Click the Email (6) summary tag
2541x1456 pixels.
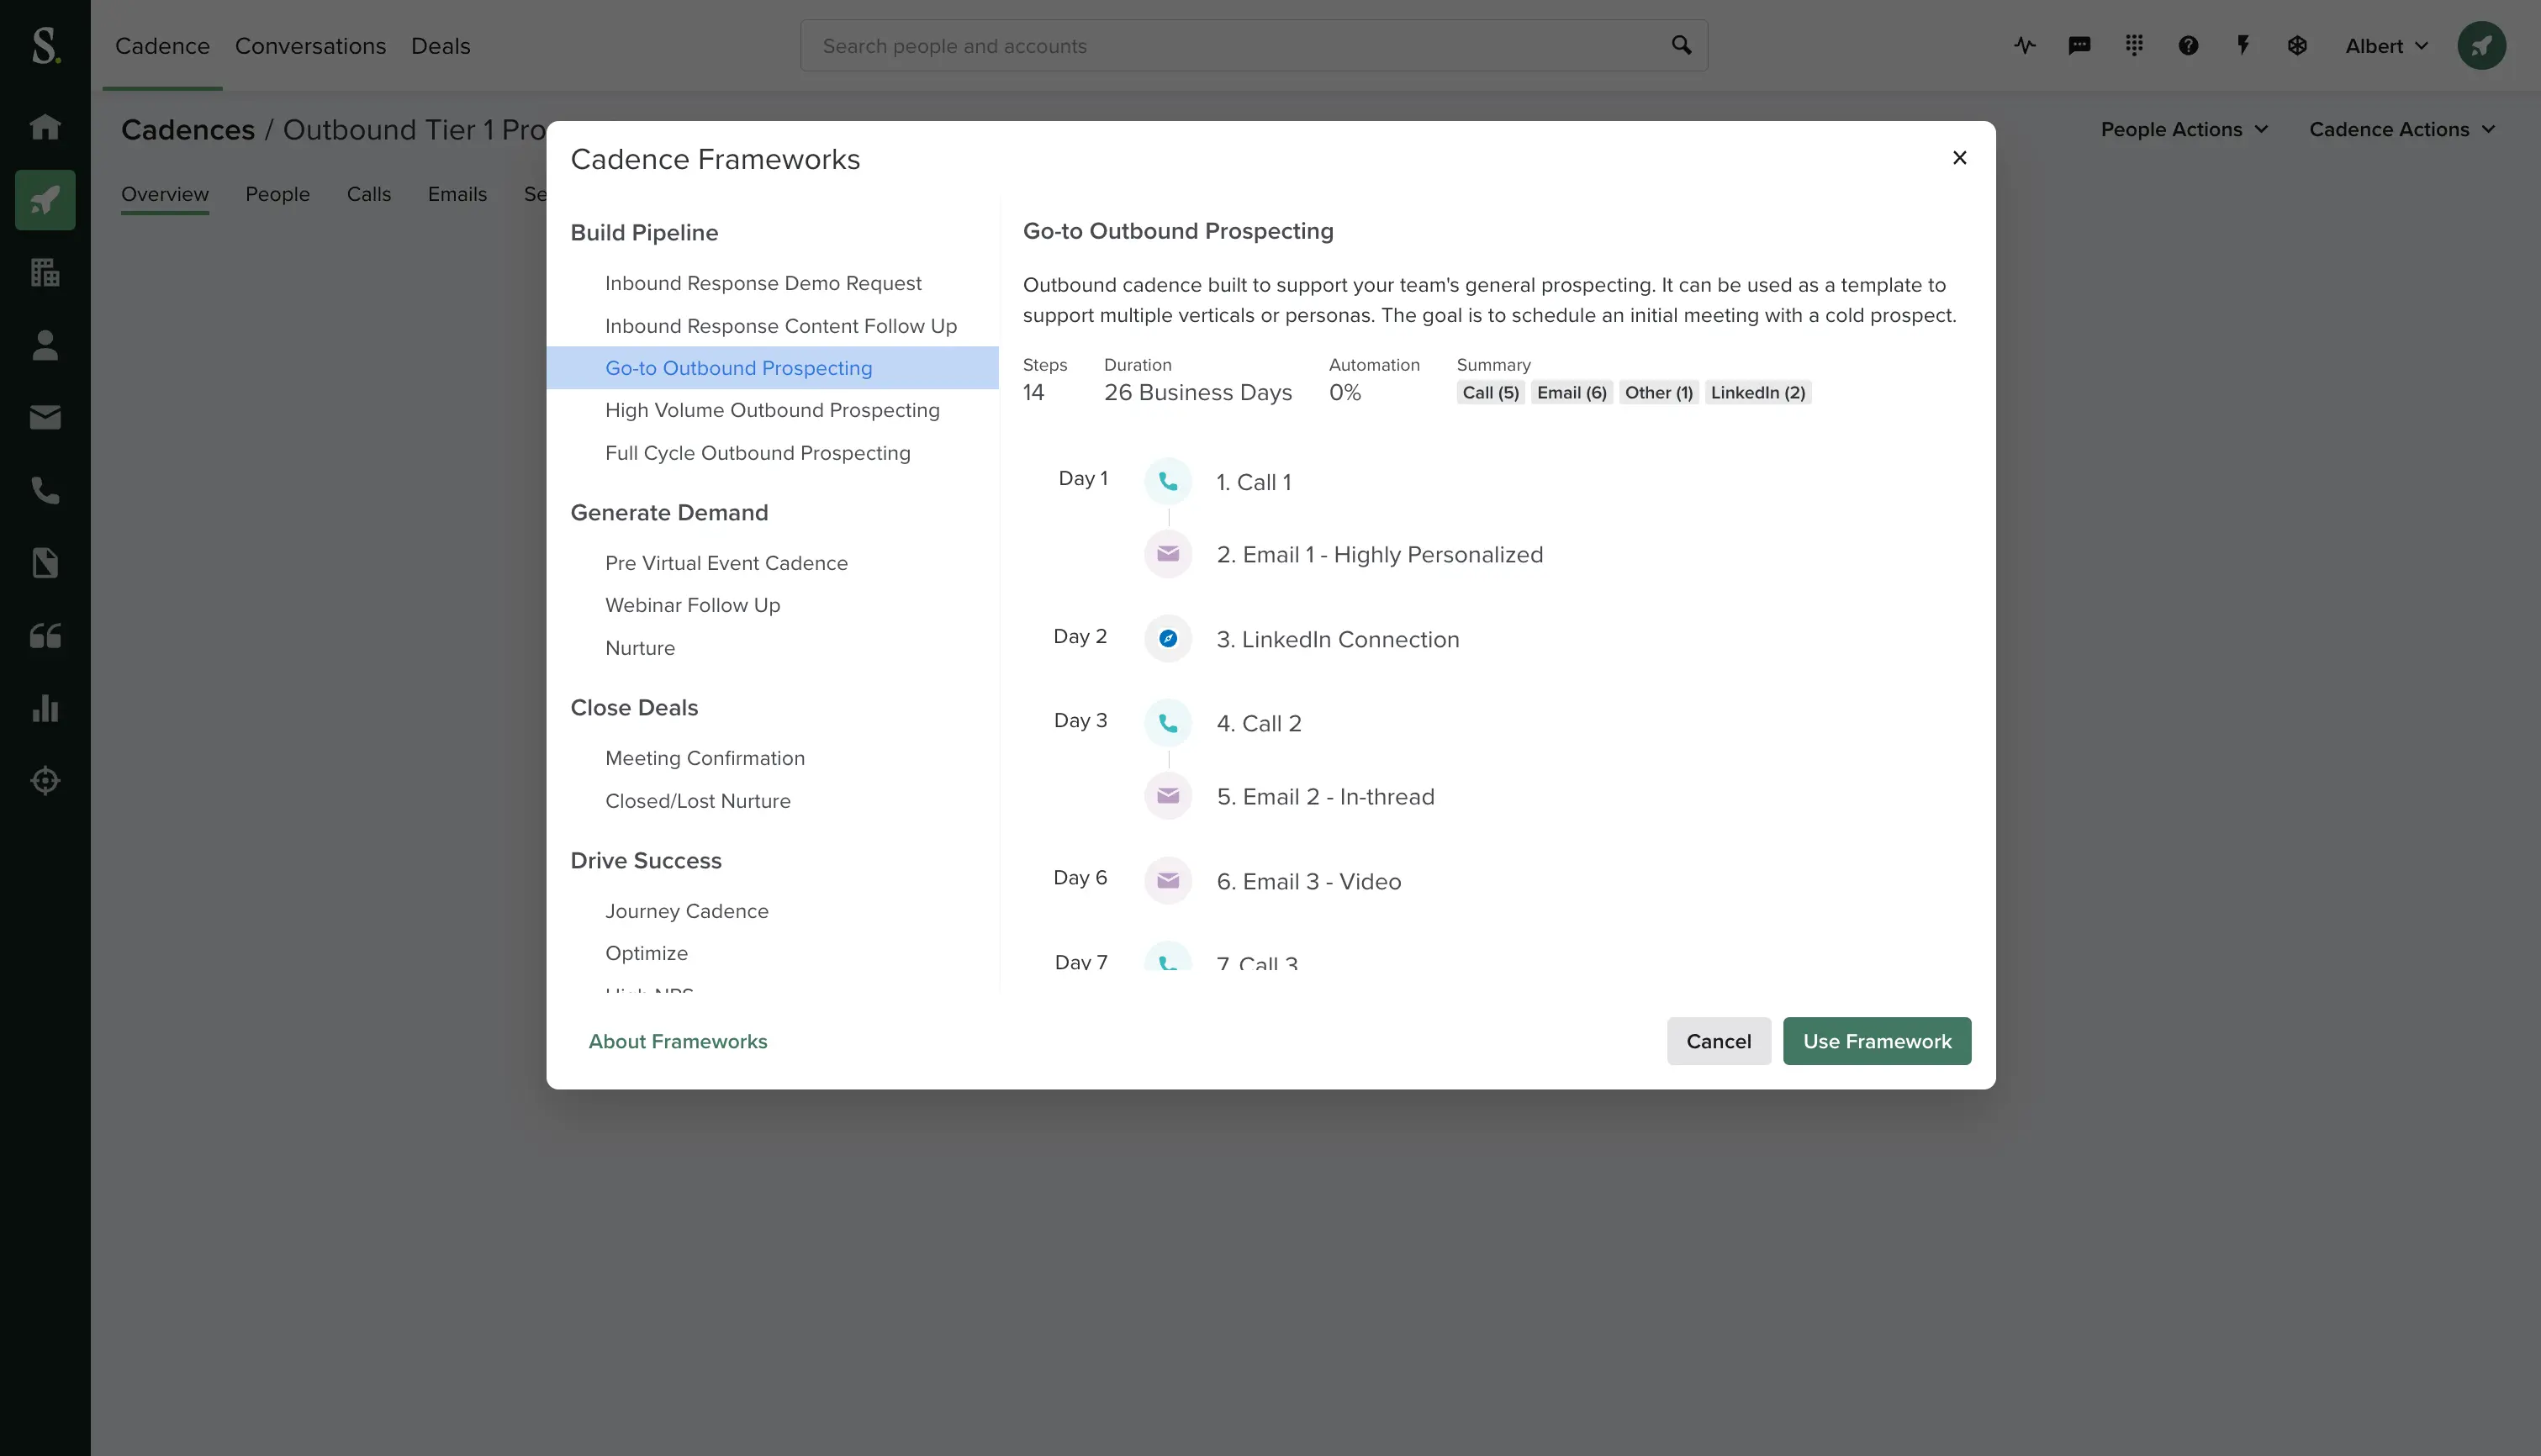(x=1571, y=393)
